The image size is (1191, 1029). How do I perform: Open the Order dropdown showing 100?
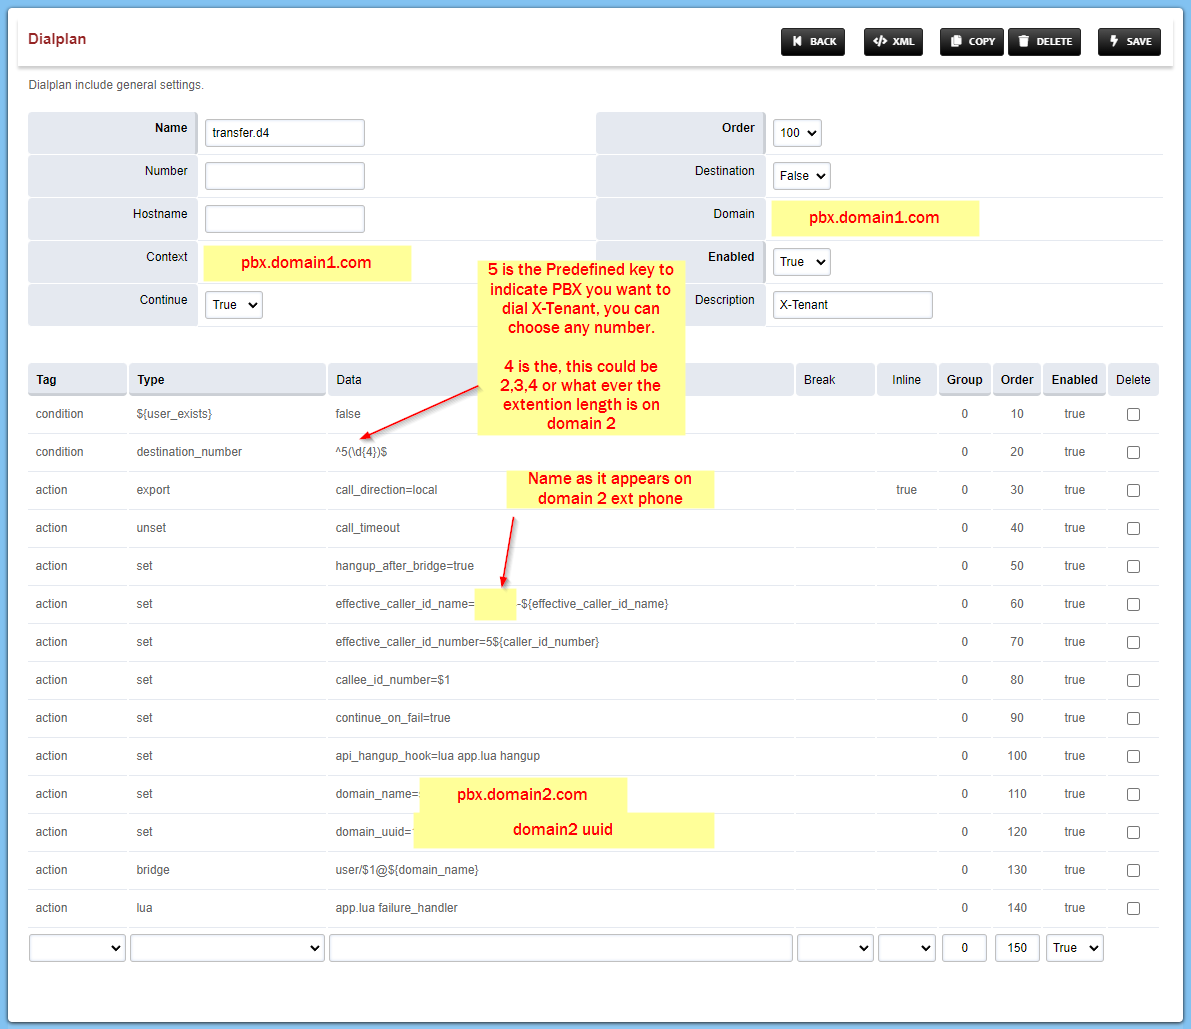797,132
